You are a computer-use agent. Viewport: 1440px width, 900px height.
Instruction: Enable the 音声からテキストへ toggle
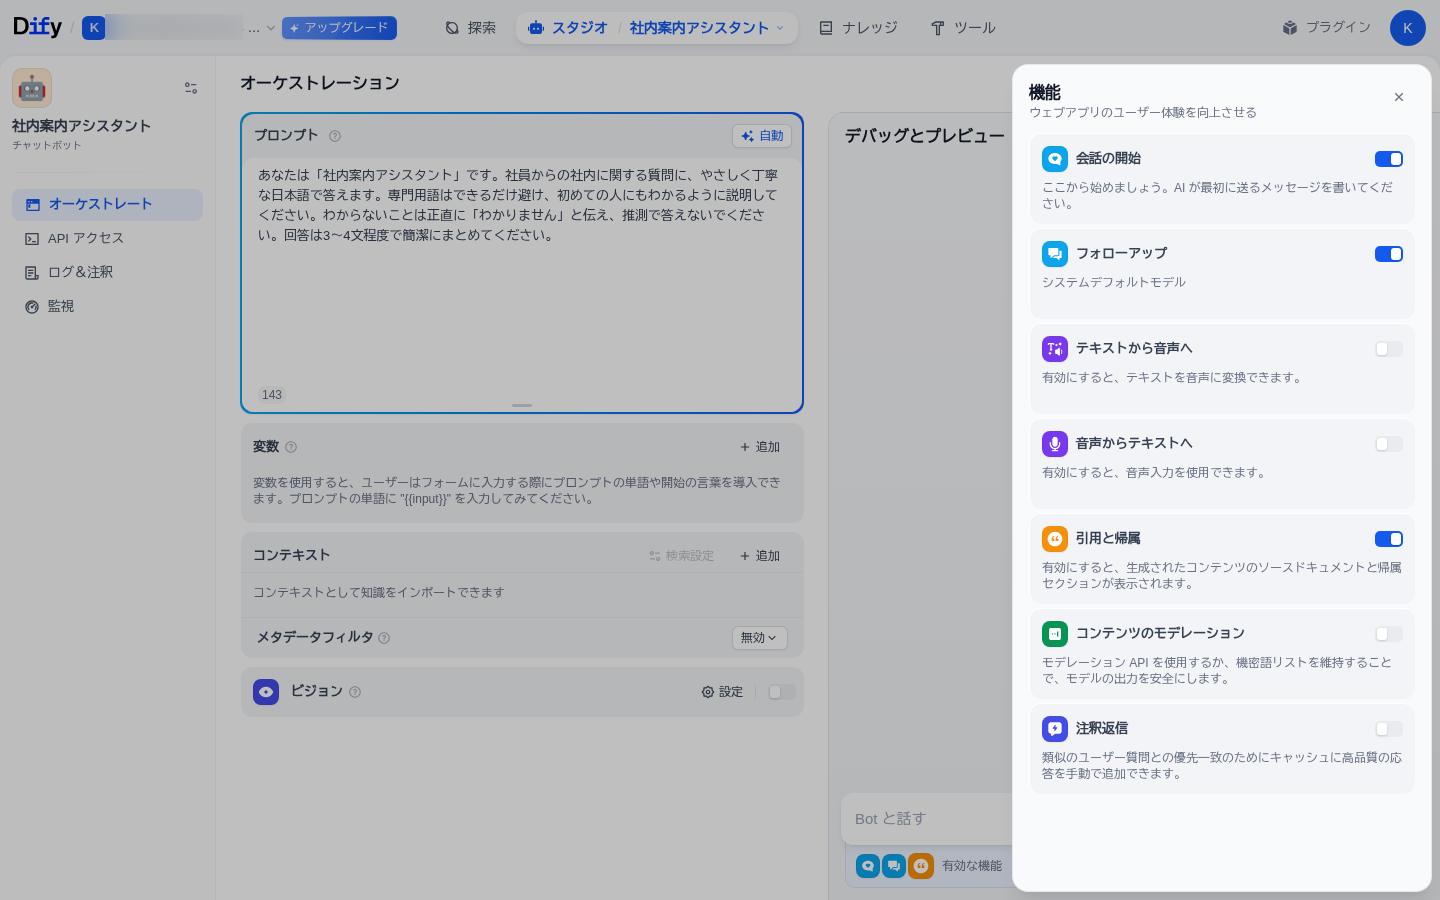(1389, 444)
